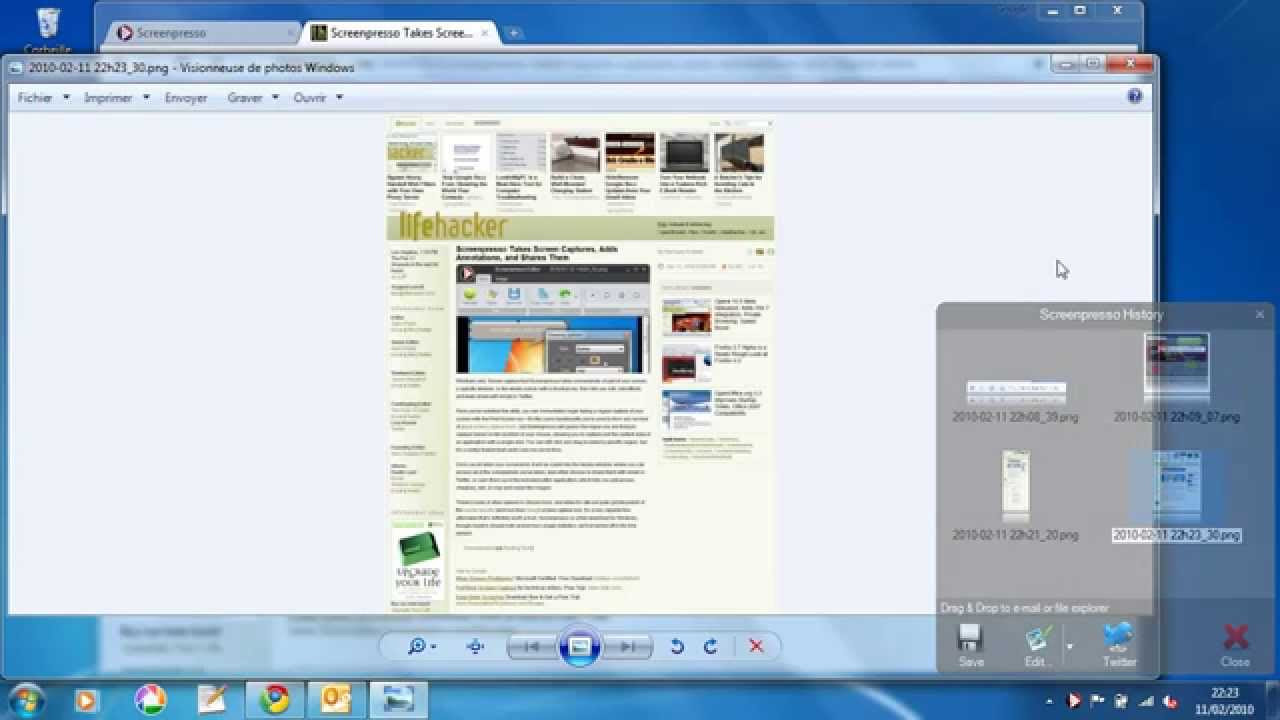This screenshot has height=720, width=1280.
Task: Open Action Center flag in the tray
Action: click(x=1097, y=701)
